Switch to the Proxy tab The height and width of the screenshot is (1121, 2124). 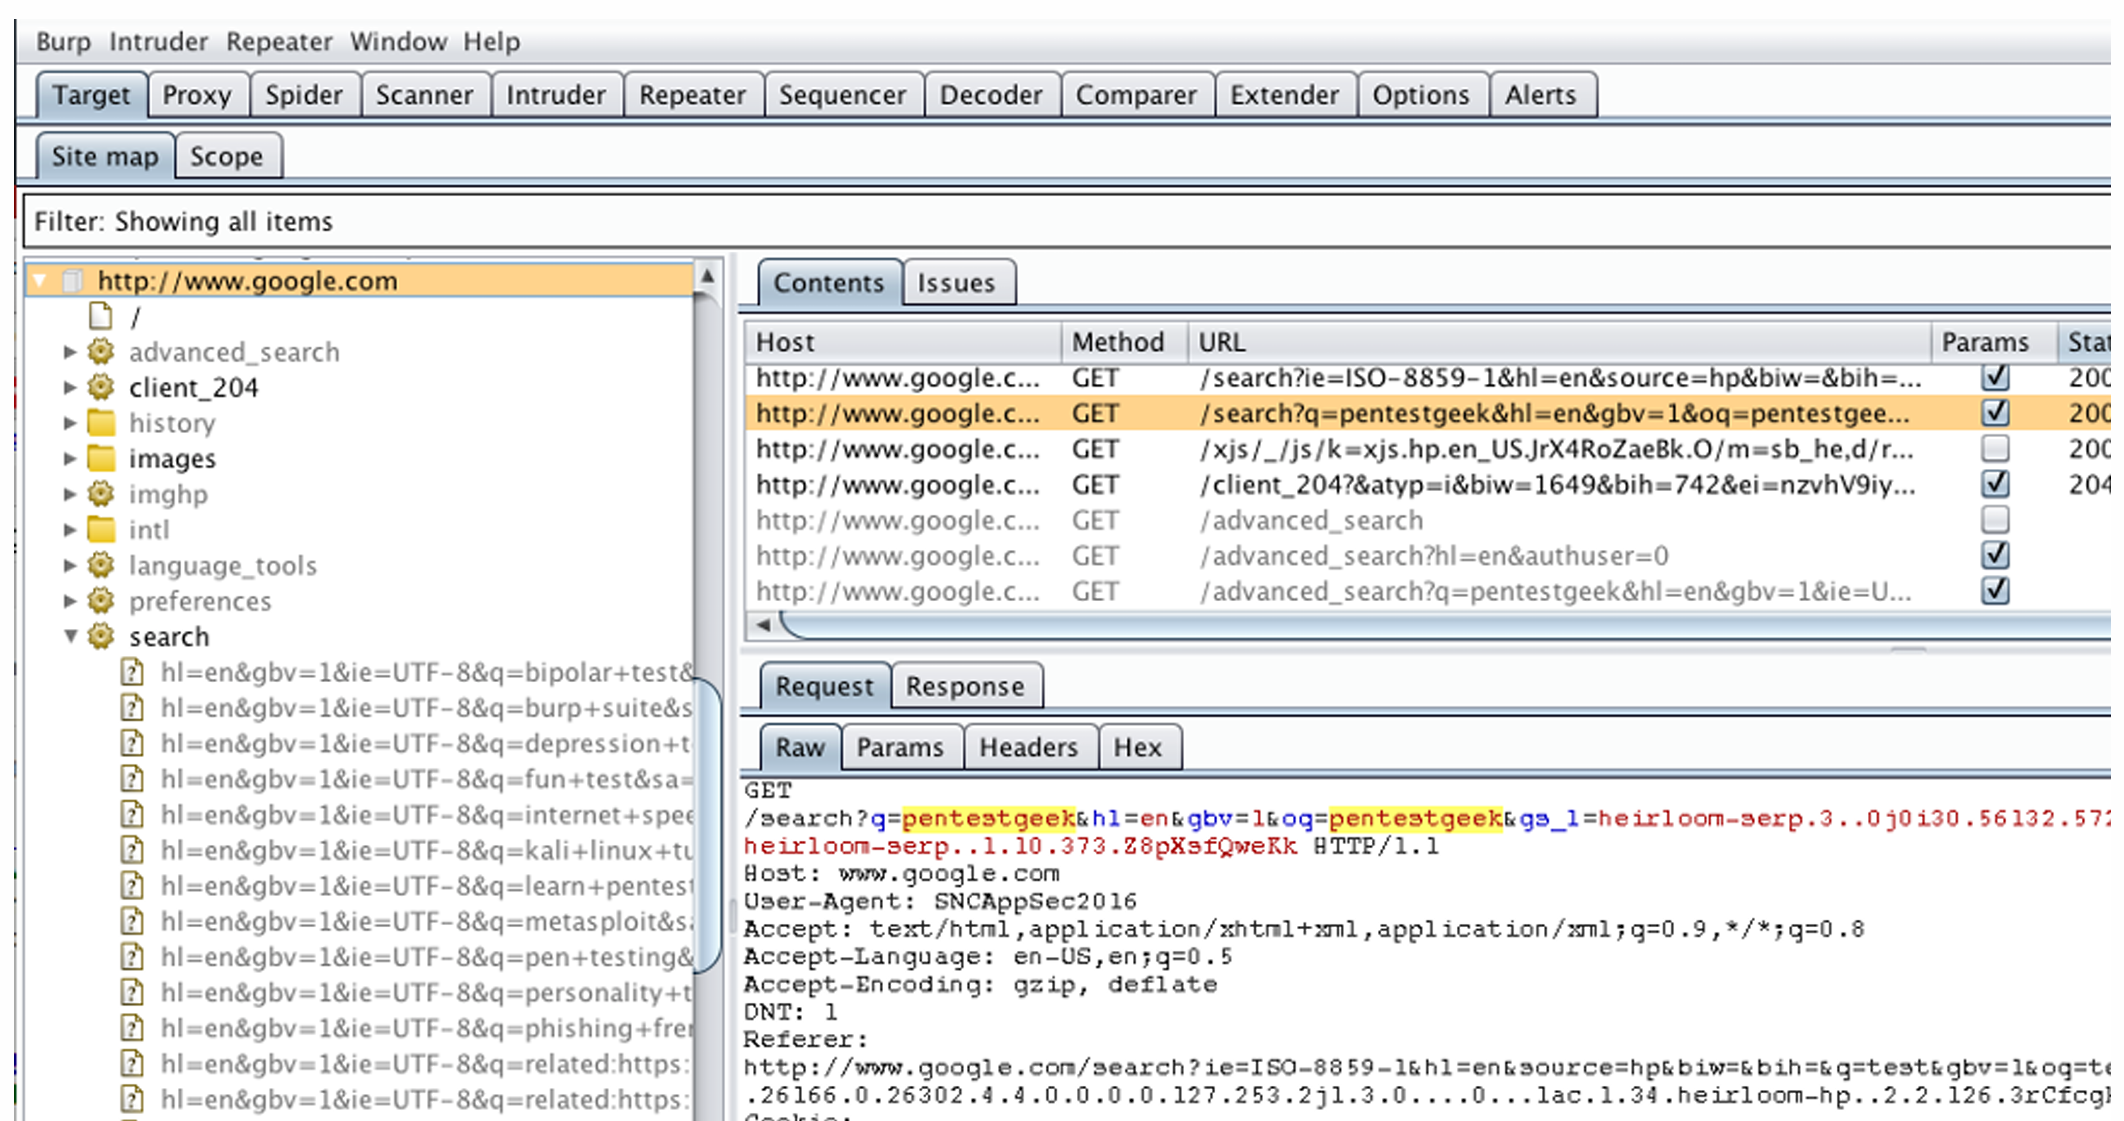click(x=197, y=95)
